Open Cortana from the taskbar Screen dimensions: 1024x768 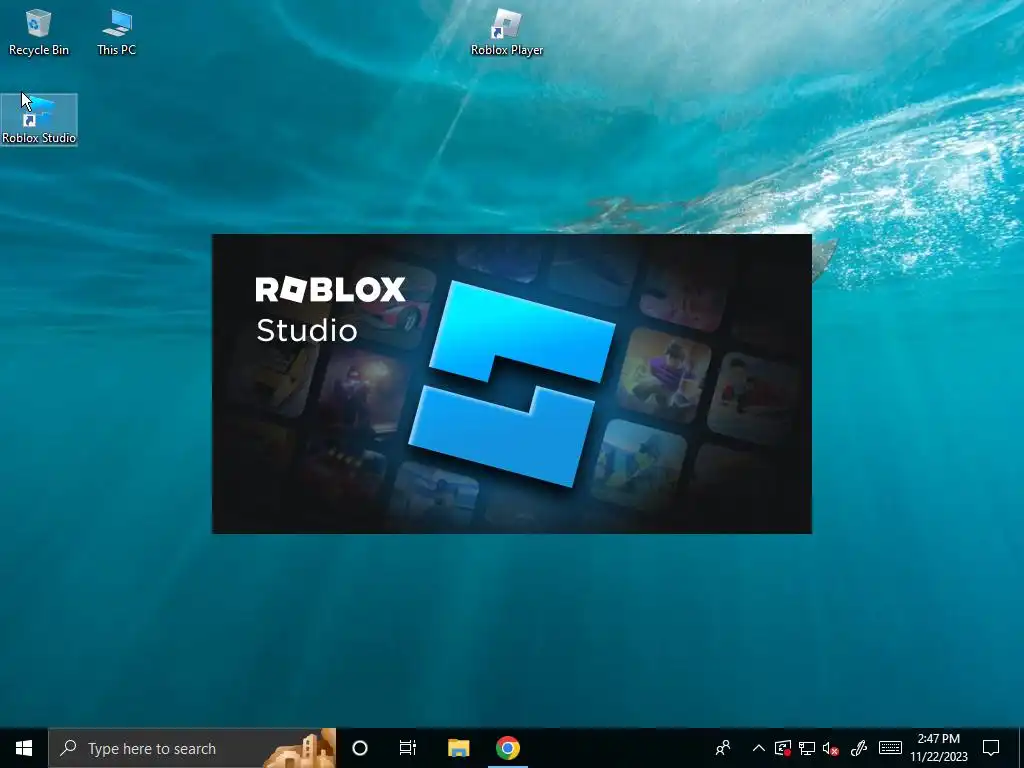[x=360, y=748]
